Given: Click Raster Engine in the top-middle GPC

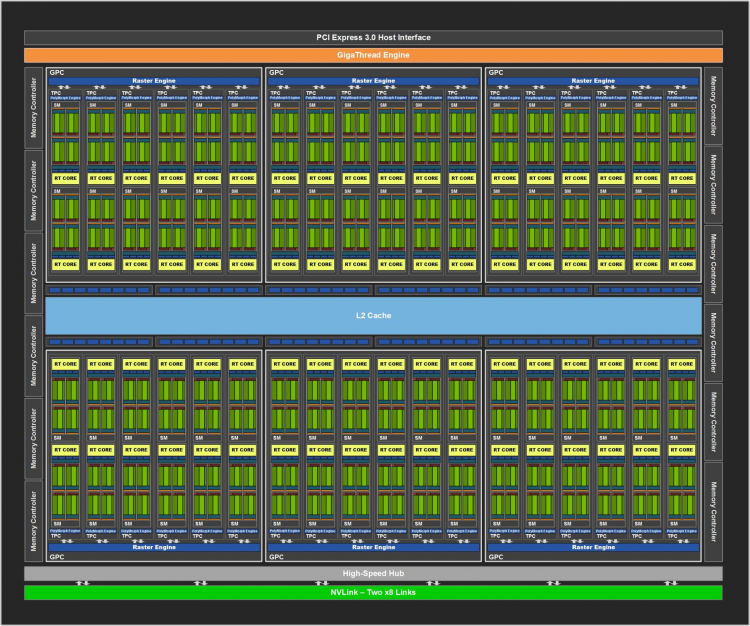Looking at the screenshot, I should pyautogui.click(x=374, y=81).
